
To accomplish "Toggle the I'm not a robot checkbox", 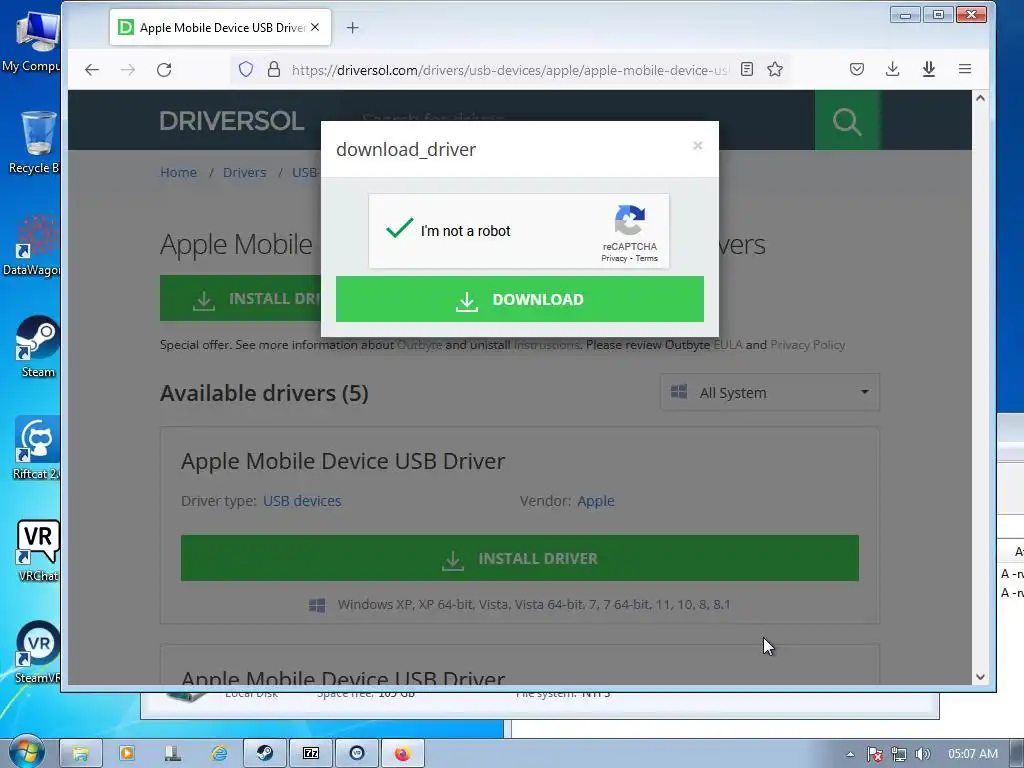I will click(x=399, y=229).
